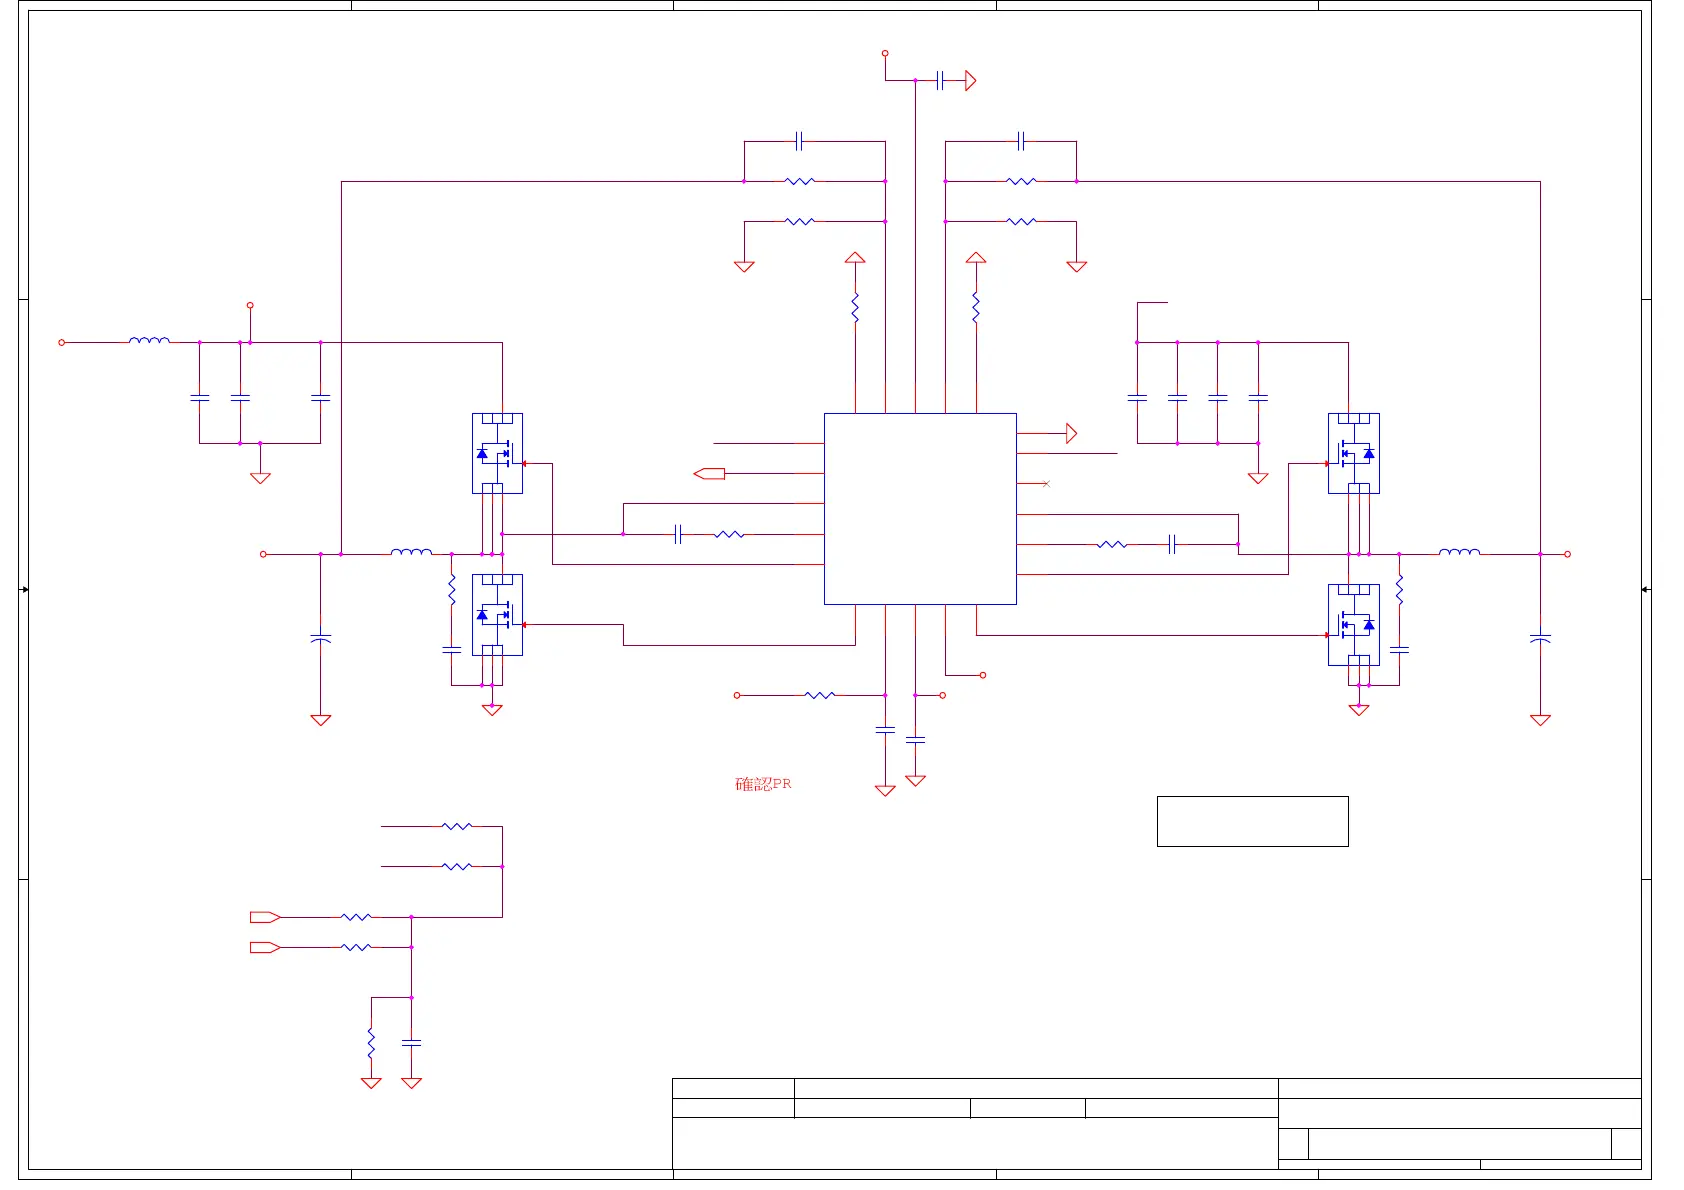Select polarized capacitor at far right output
The height and width of the screenshot is (1190, 1684).
point(1540,637)
